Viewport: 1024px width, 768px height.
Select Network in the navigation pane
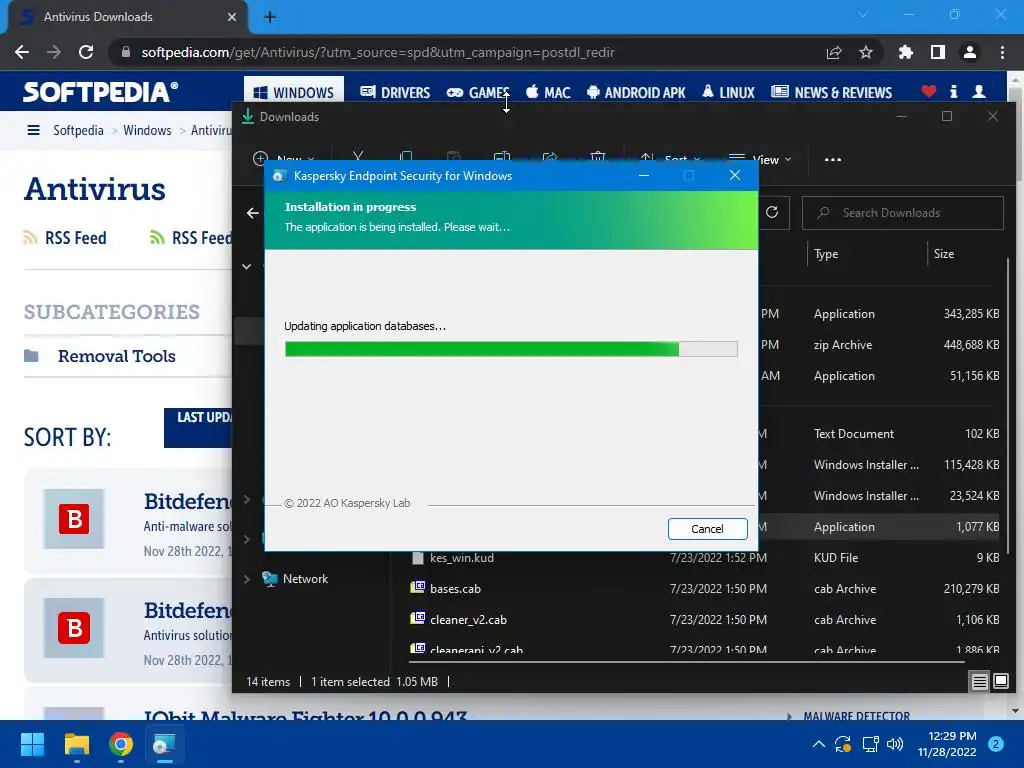[305, 579]
